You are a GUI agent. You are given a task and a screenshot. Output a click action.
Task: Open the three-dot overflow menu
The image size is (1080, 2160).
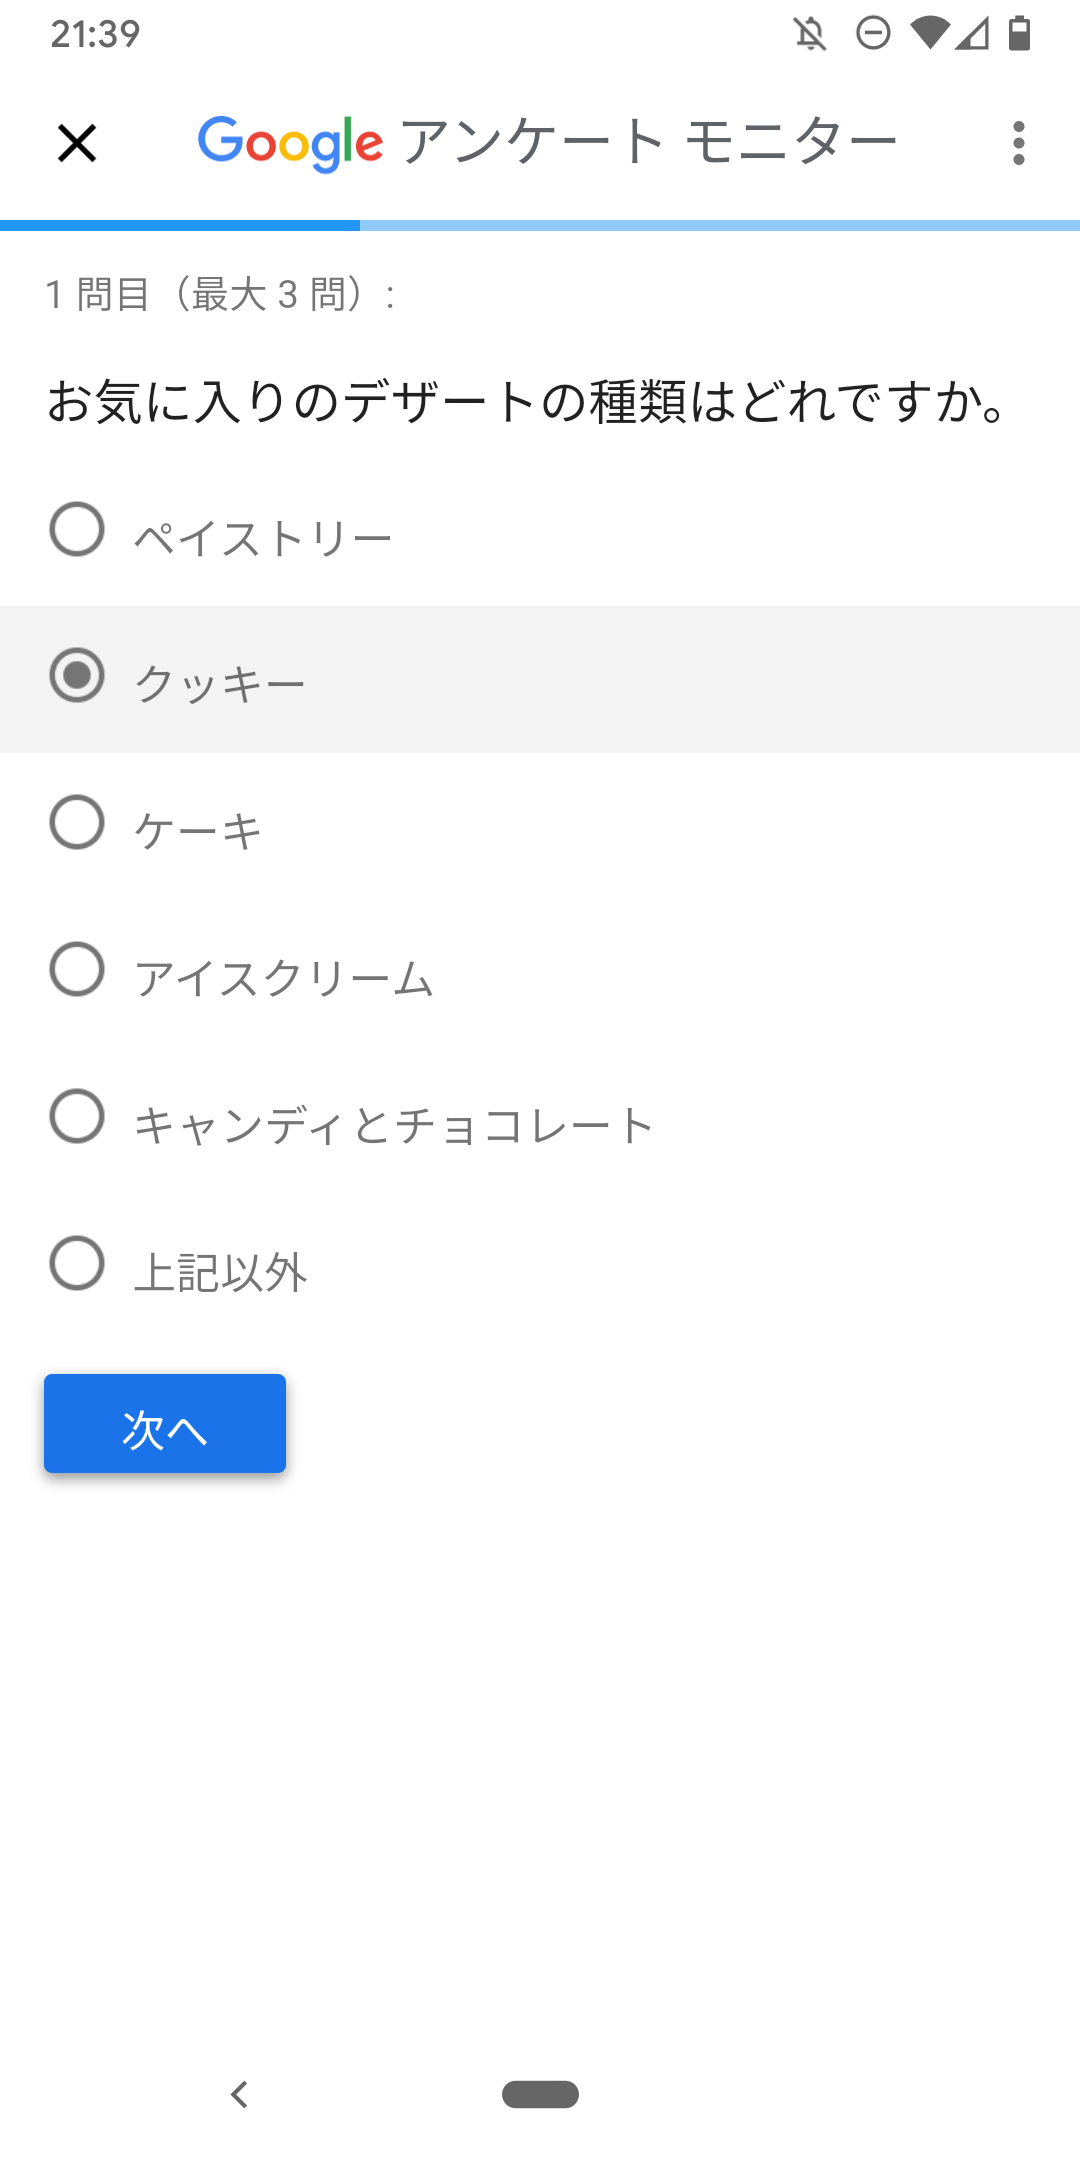[x=1019, y=143]
